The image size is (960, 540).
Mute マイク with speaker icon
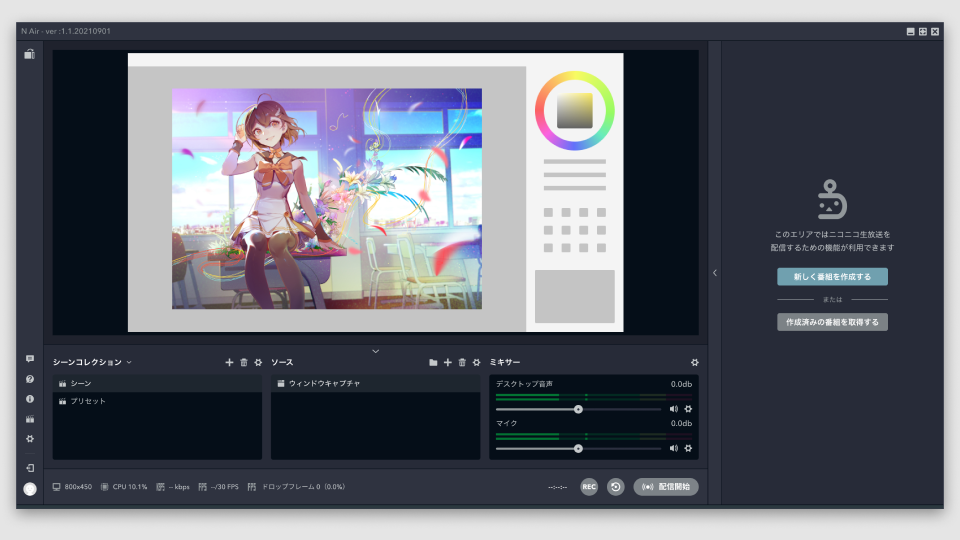(x=673, y=448)
